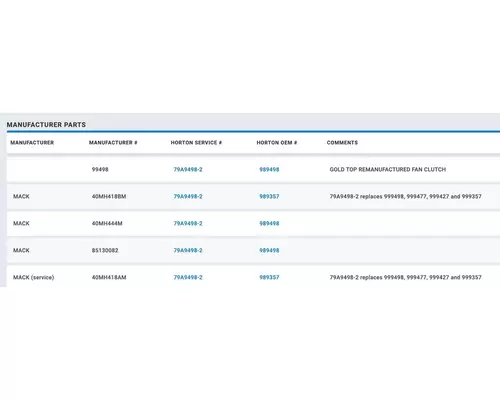Select the 40MH418BM manufacturer number cell
Screen dimensions: 500x400
(109, 196)
